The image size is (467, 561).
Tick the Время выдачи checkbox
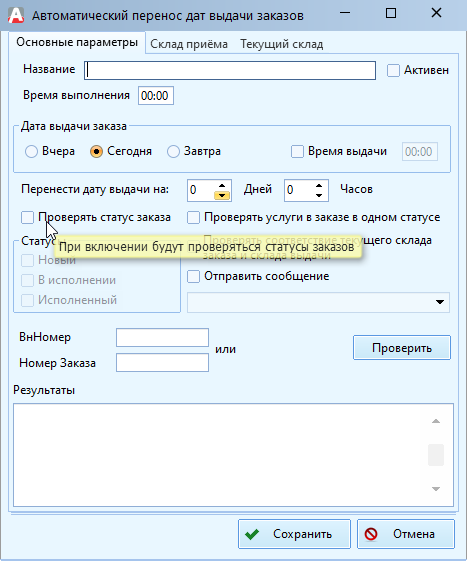pos(297,151)
